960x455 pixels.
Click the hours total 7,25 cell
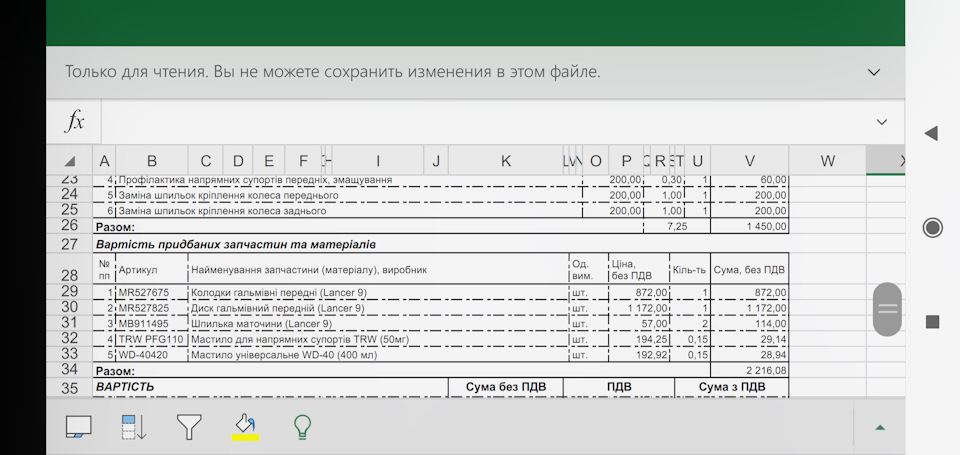(677, 227)
